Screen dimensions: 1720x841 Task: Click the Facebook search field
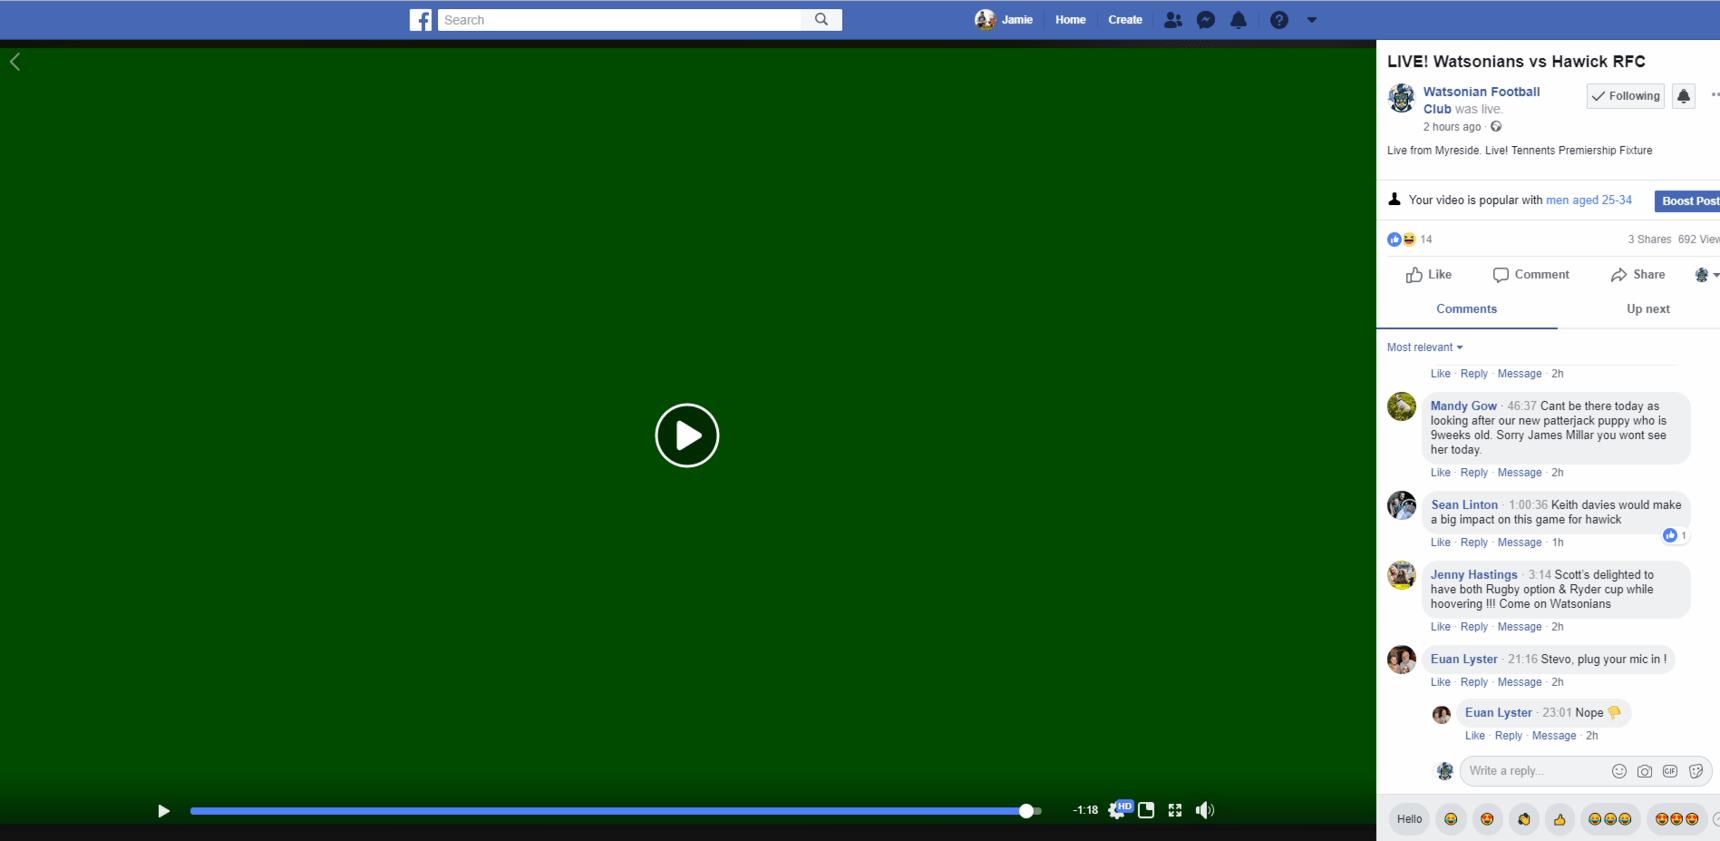[x=620, y=20]
